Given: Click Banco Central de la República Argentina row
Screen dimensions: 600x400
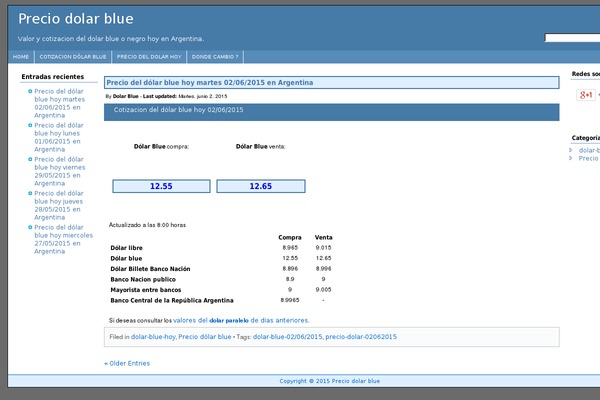Looking at the screenshot, I should click(x=172, y=300).
